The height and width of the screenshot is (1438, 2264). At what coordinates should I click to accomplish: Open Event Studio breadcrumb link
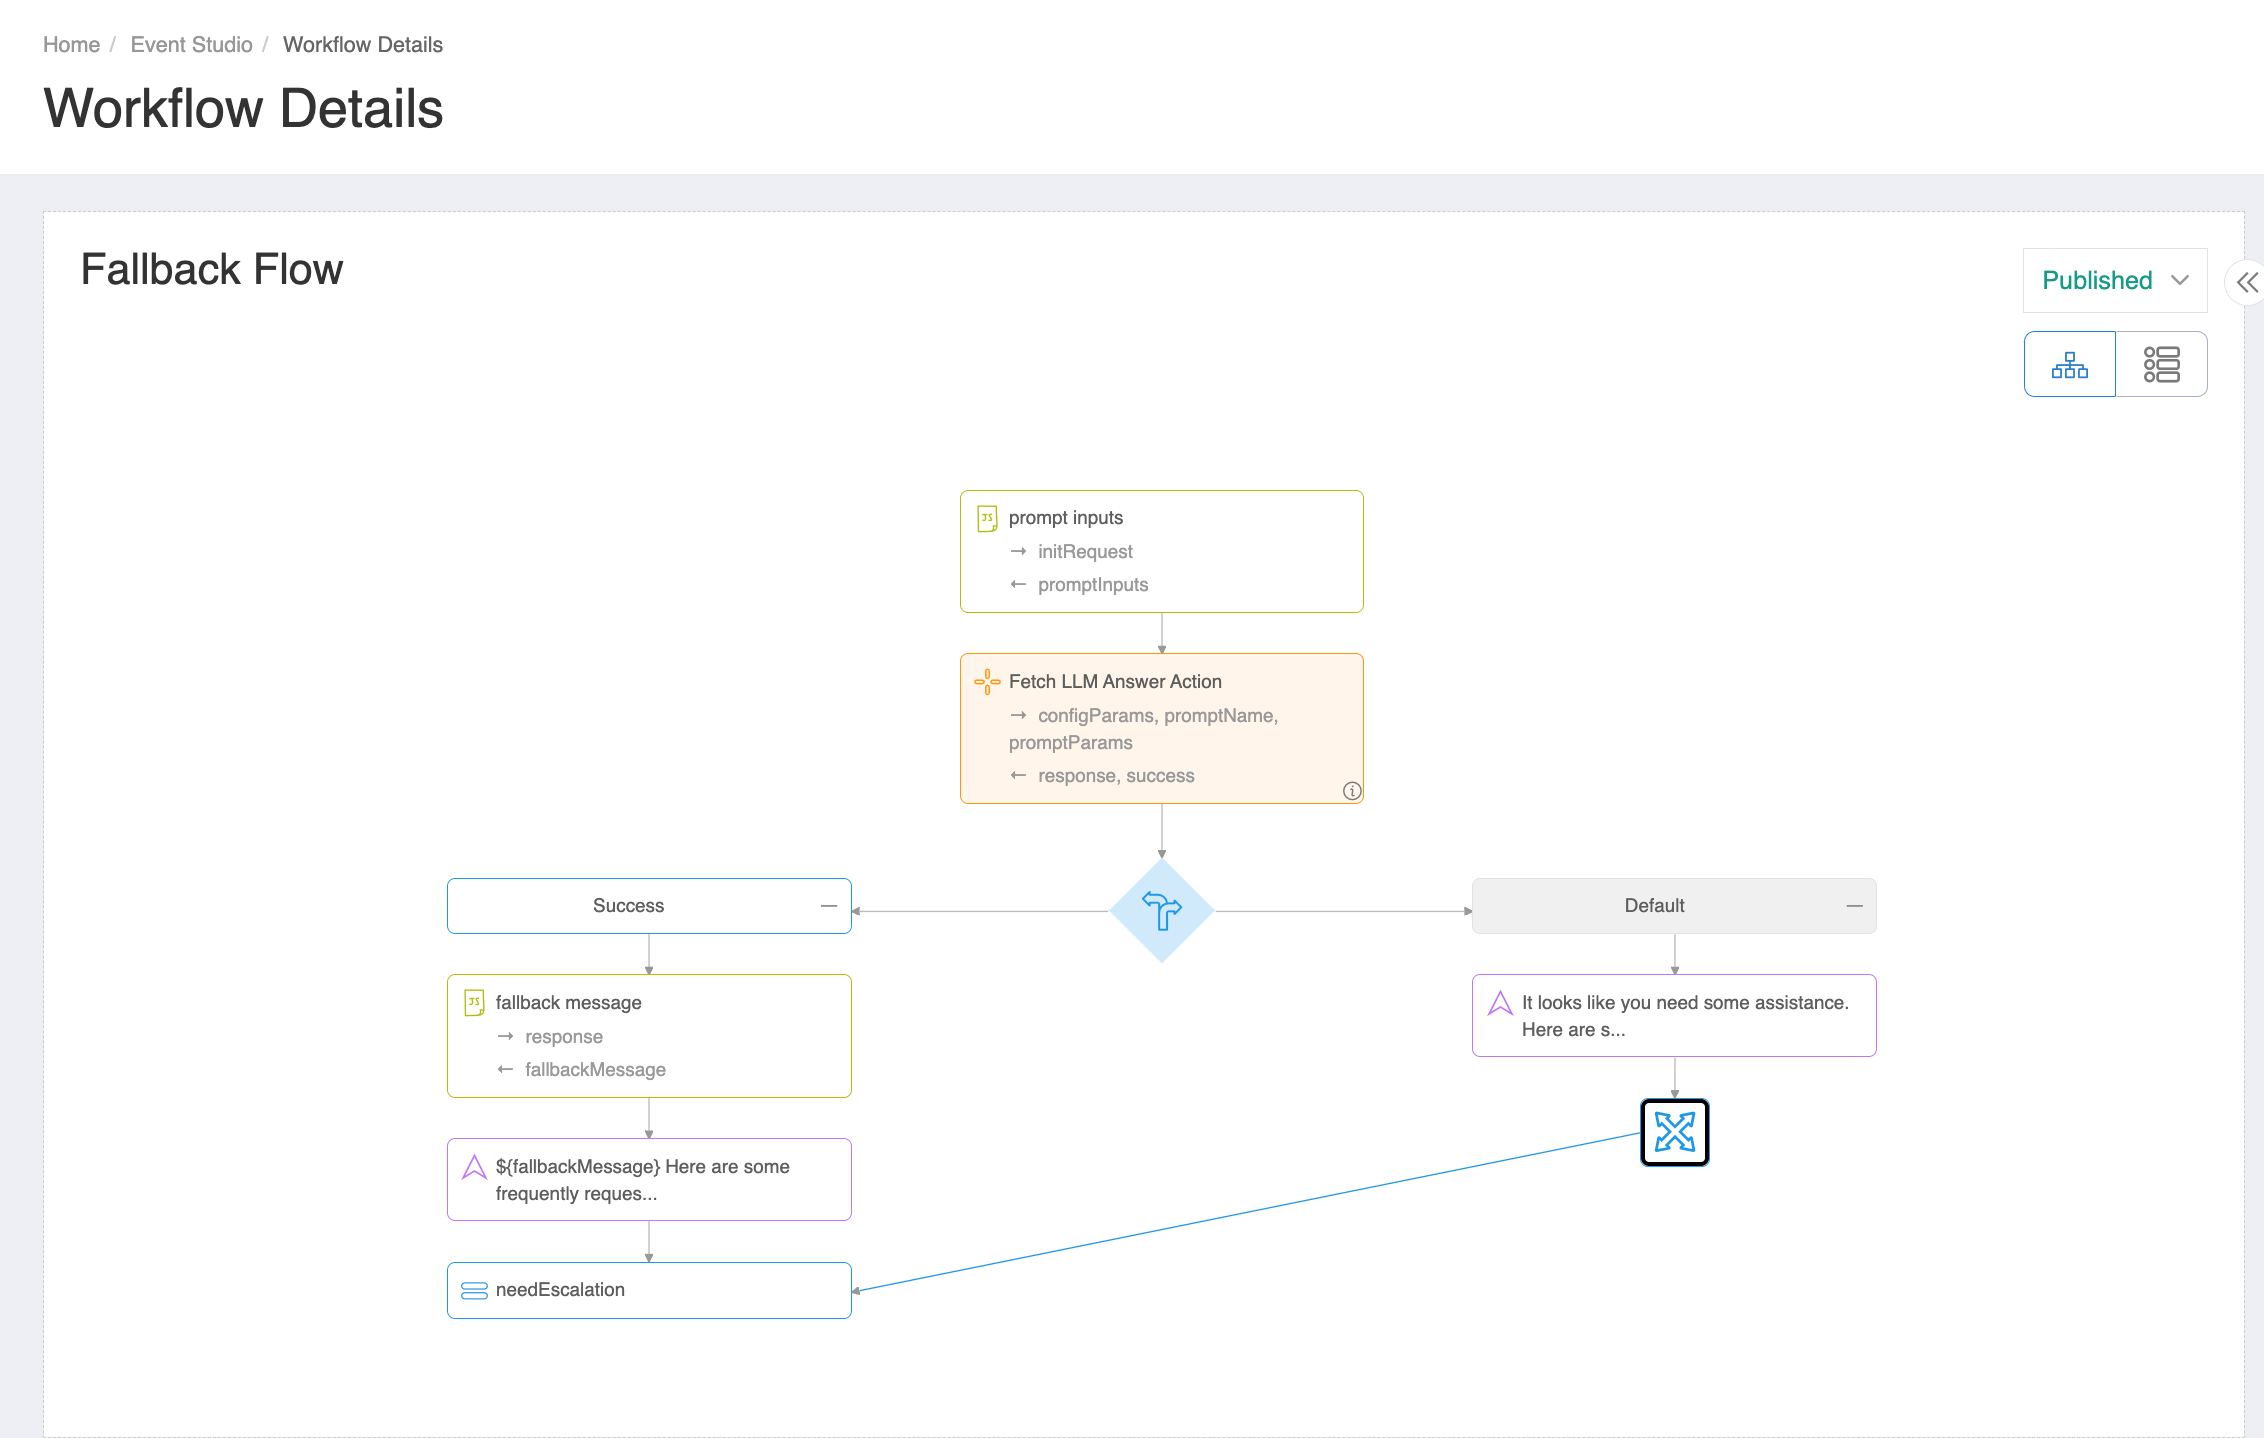191,45
